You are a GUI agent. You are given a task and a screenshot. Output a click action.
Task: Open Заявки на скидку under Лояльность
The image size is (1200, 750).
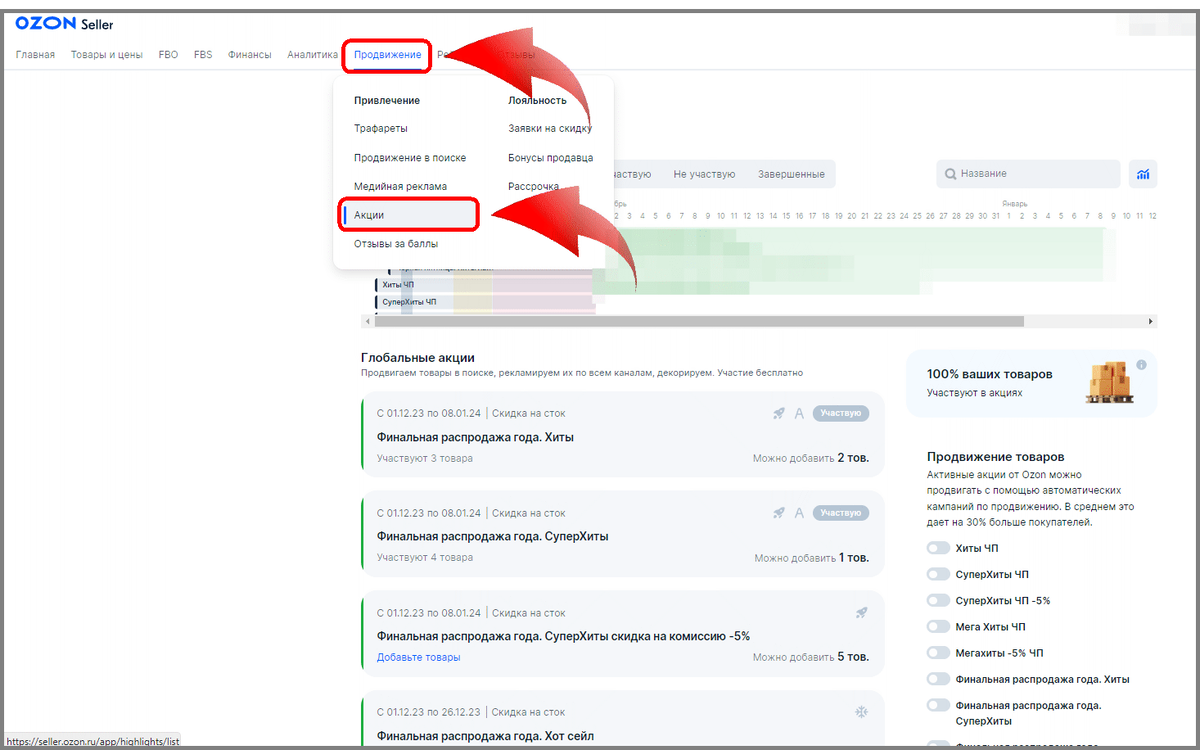tap(550, 129)
